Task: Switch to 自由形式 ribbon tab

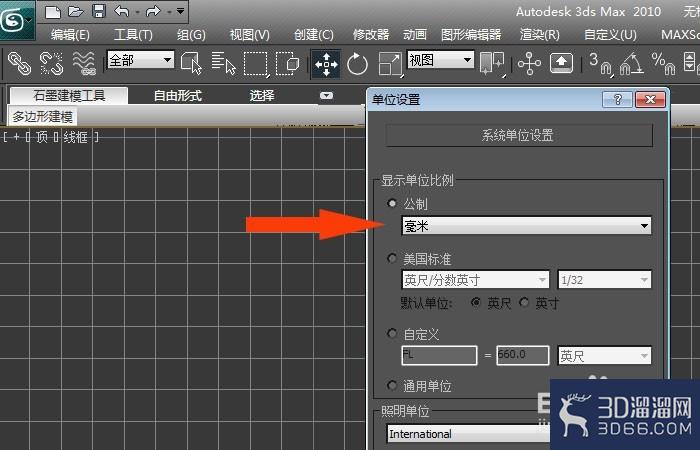Action: [178, 96]
